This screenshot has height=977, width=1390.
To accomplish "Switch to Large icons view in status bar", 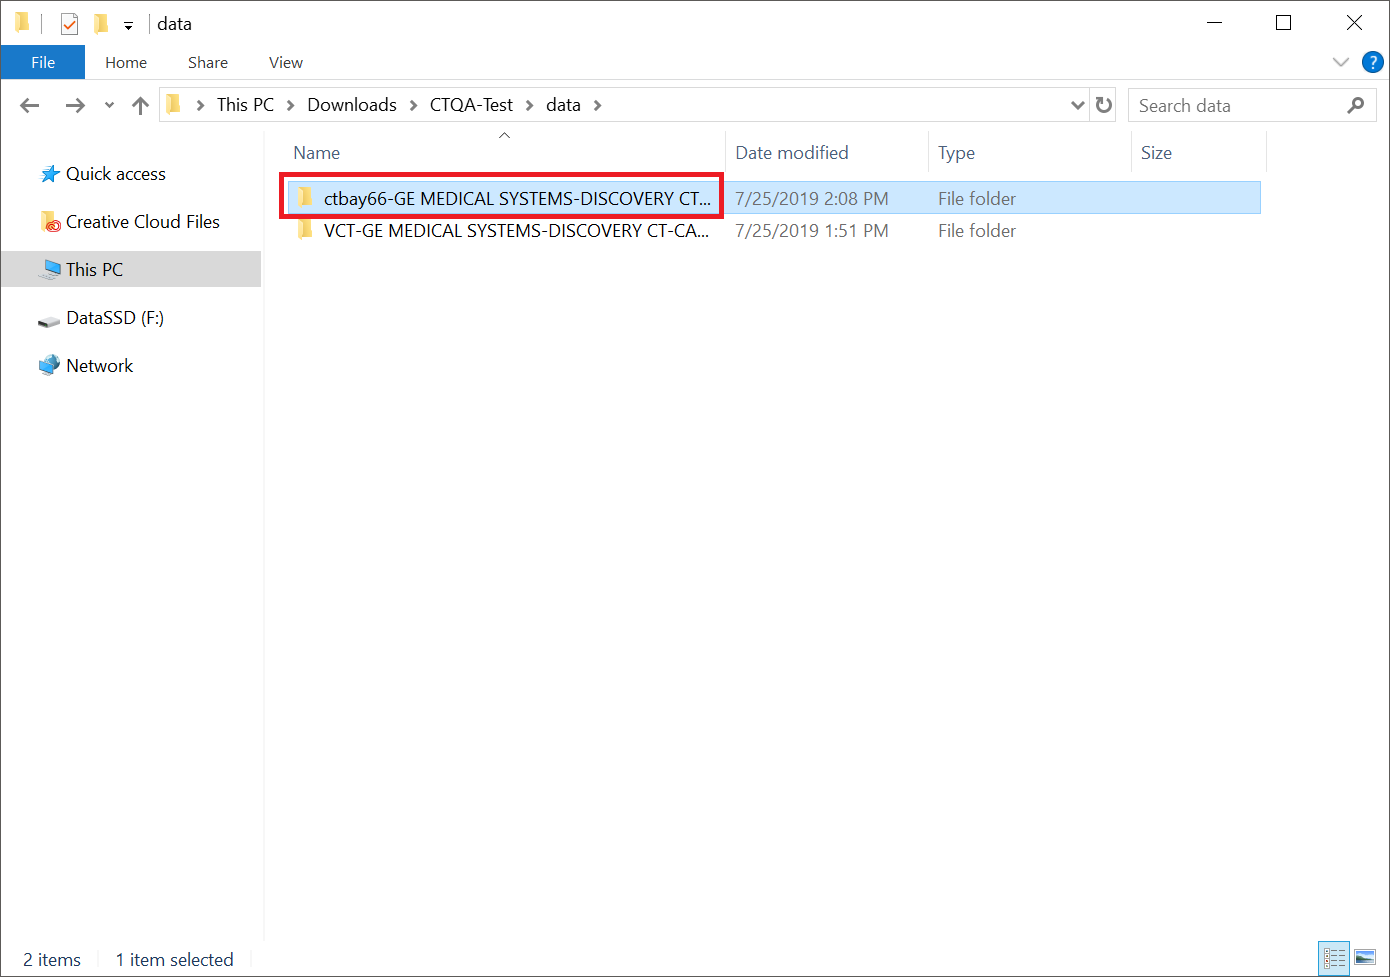I will 1365,959.
